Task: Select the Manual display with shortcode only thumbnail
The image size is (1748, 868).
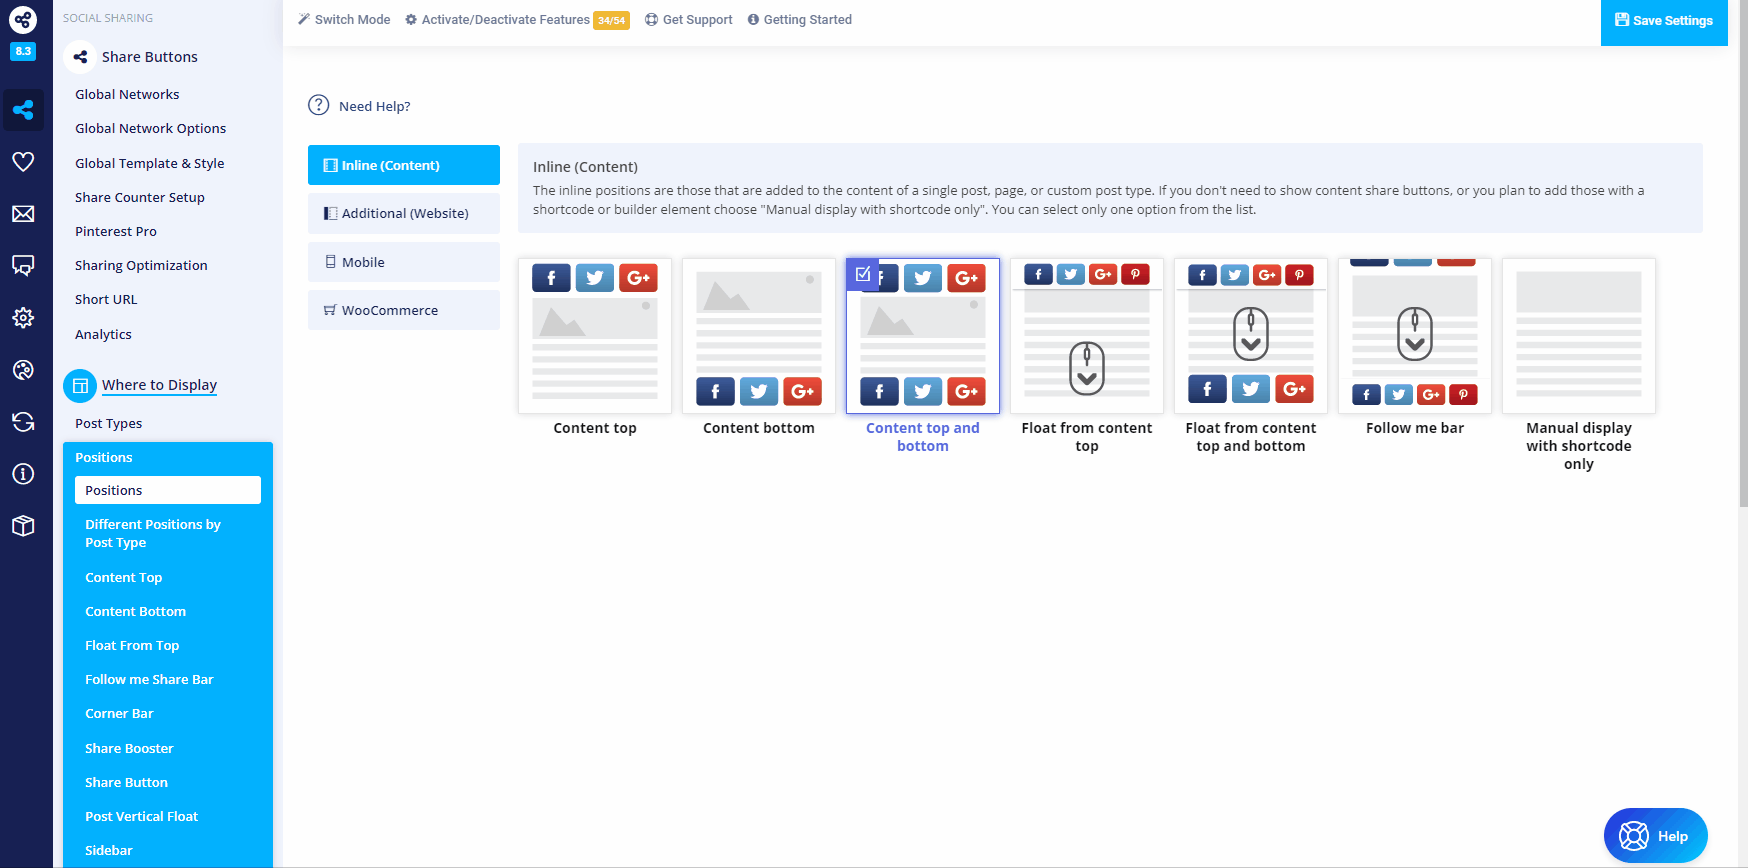Action: point(1578,336)
